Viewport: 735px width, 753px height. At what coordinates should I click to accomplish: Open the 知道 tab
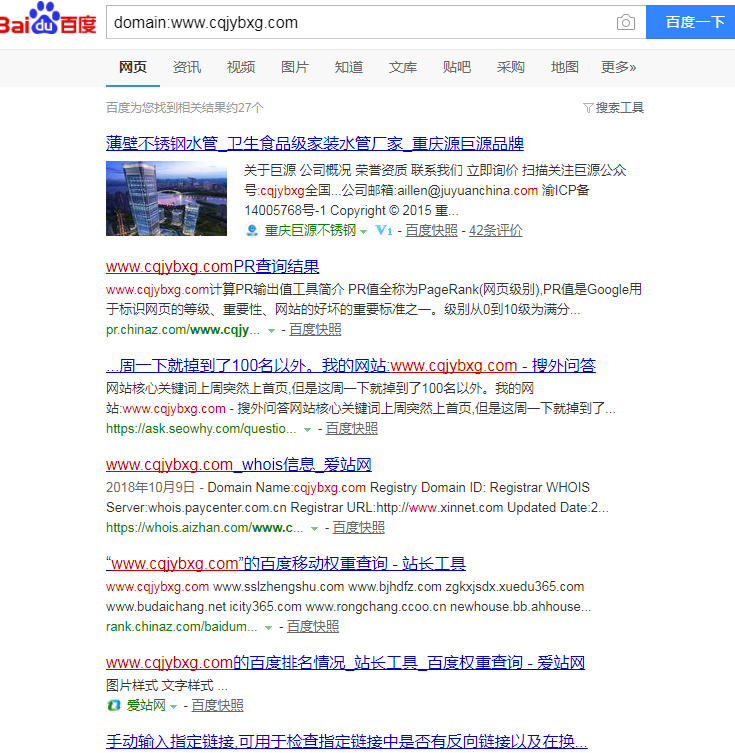point(349,68)
